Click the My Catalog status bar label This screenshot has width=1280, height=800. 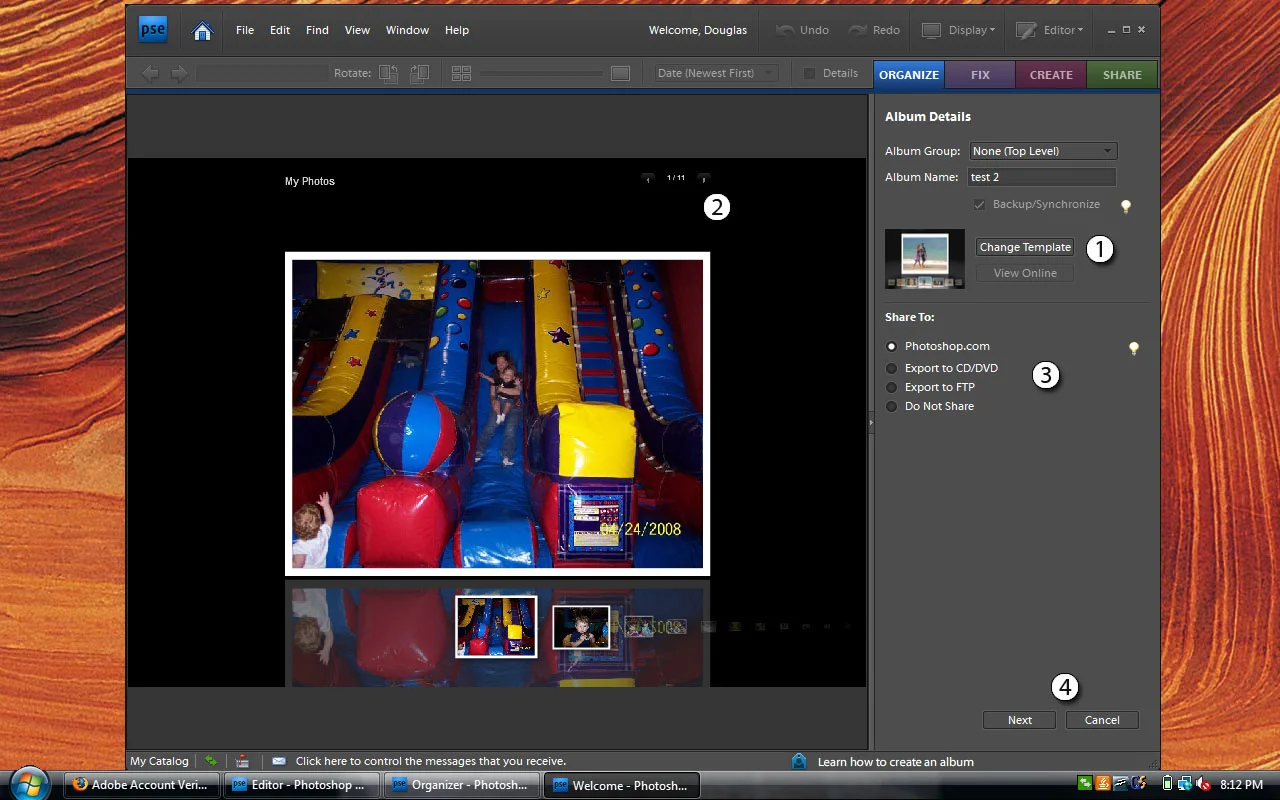pyautogui.click(x=159, y=761)
